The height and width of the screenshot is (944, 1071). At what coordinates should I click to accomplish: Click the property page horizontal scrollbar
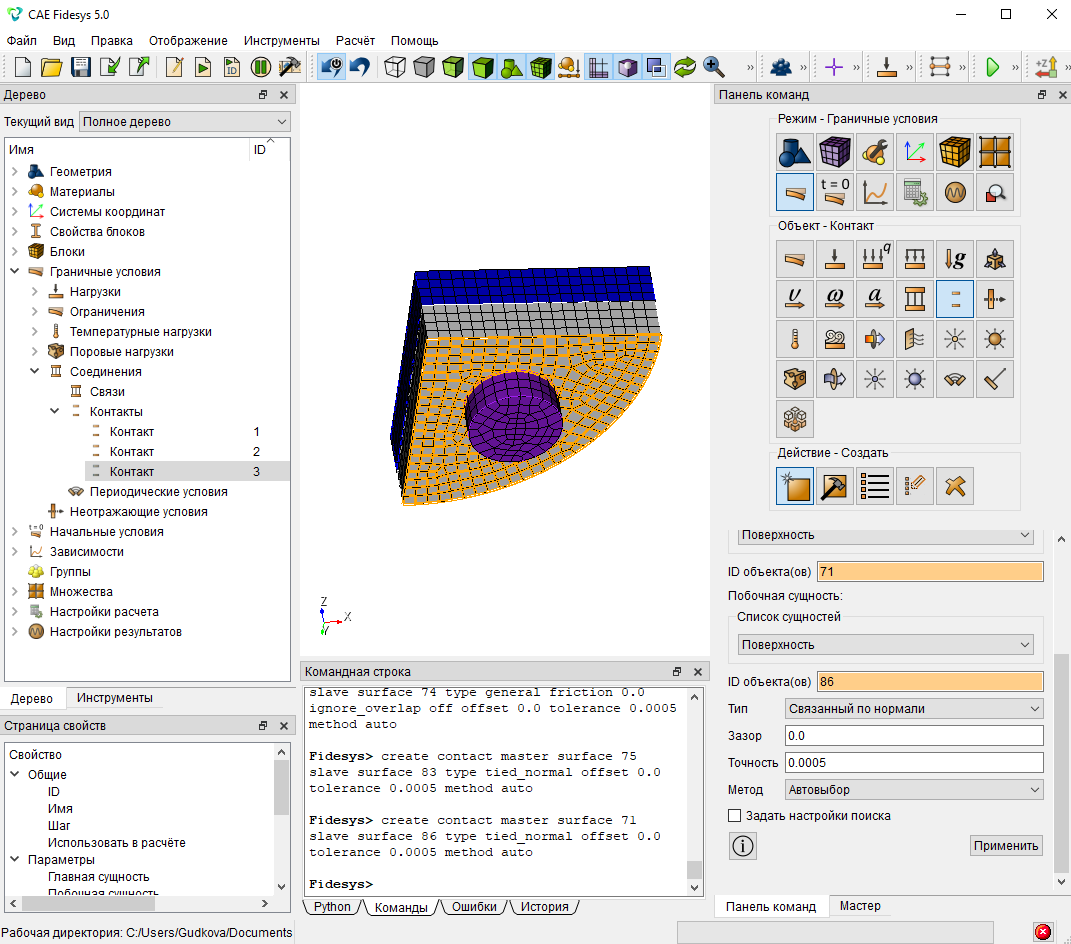click(89, 904)
